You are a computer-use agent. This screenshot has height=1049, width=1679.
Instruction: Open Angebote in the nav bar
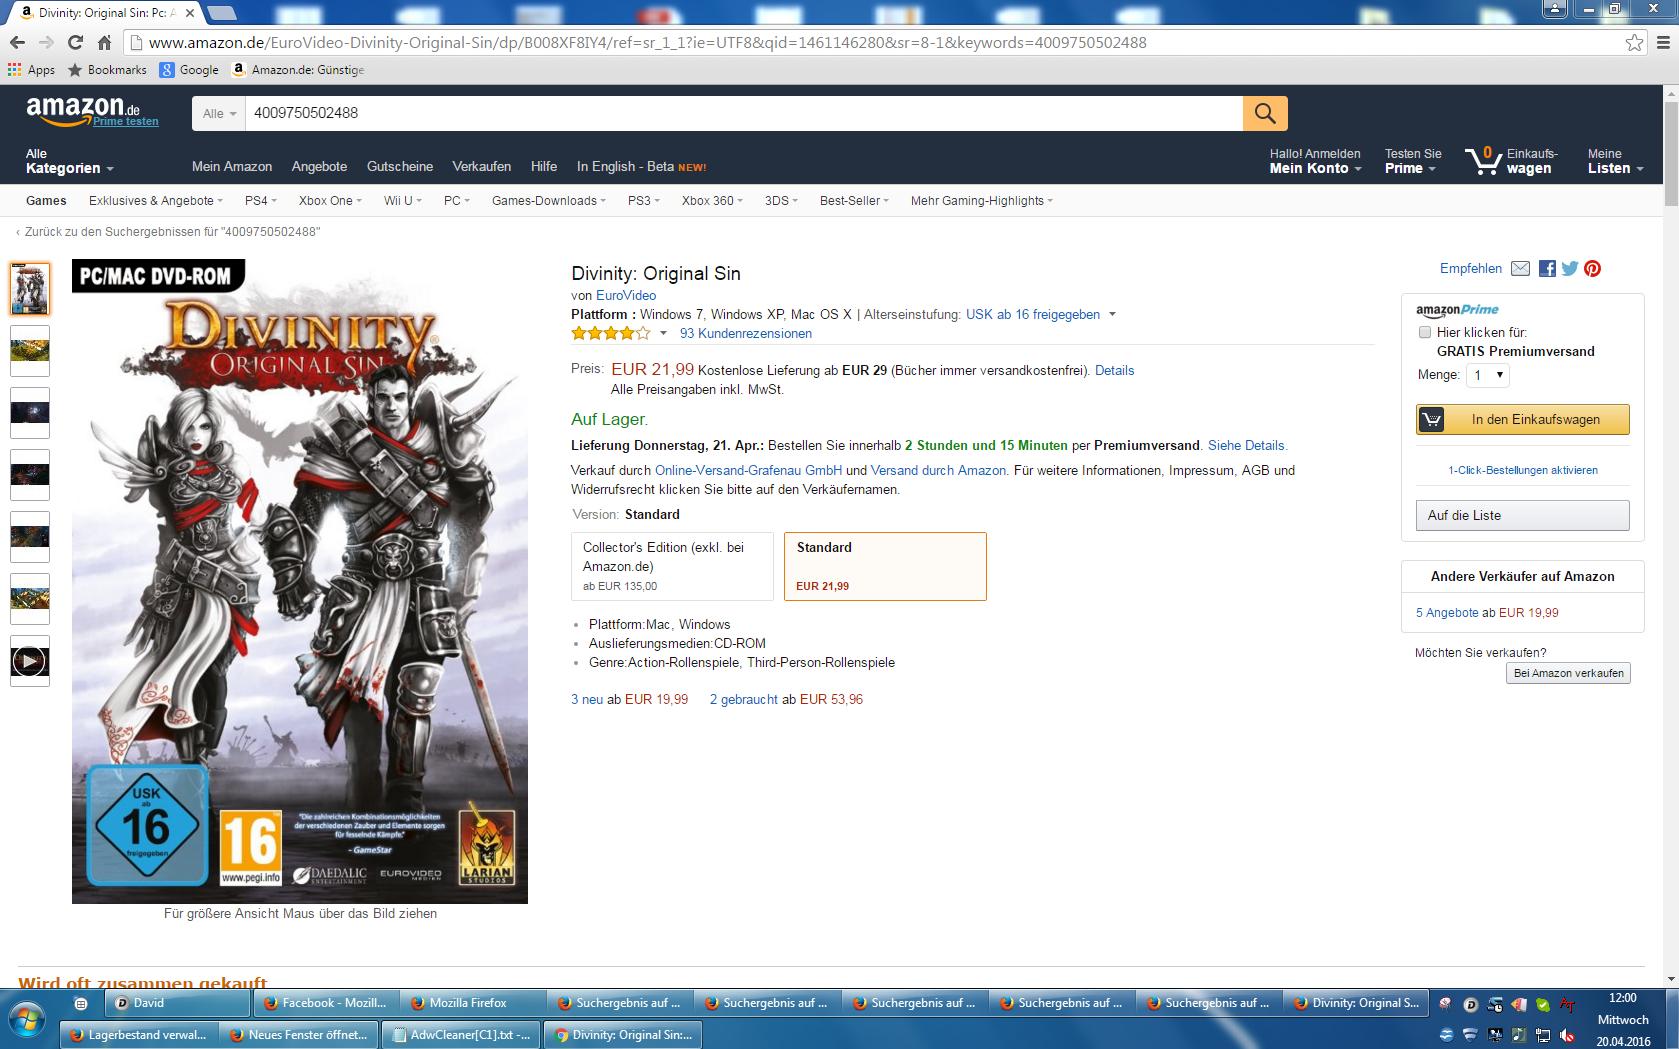[319, 166]
